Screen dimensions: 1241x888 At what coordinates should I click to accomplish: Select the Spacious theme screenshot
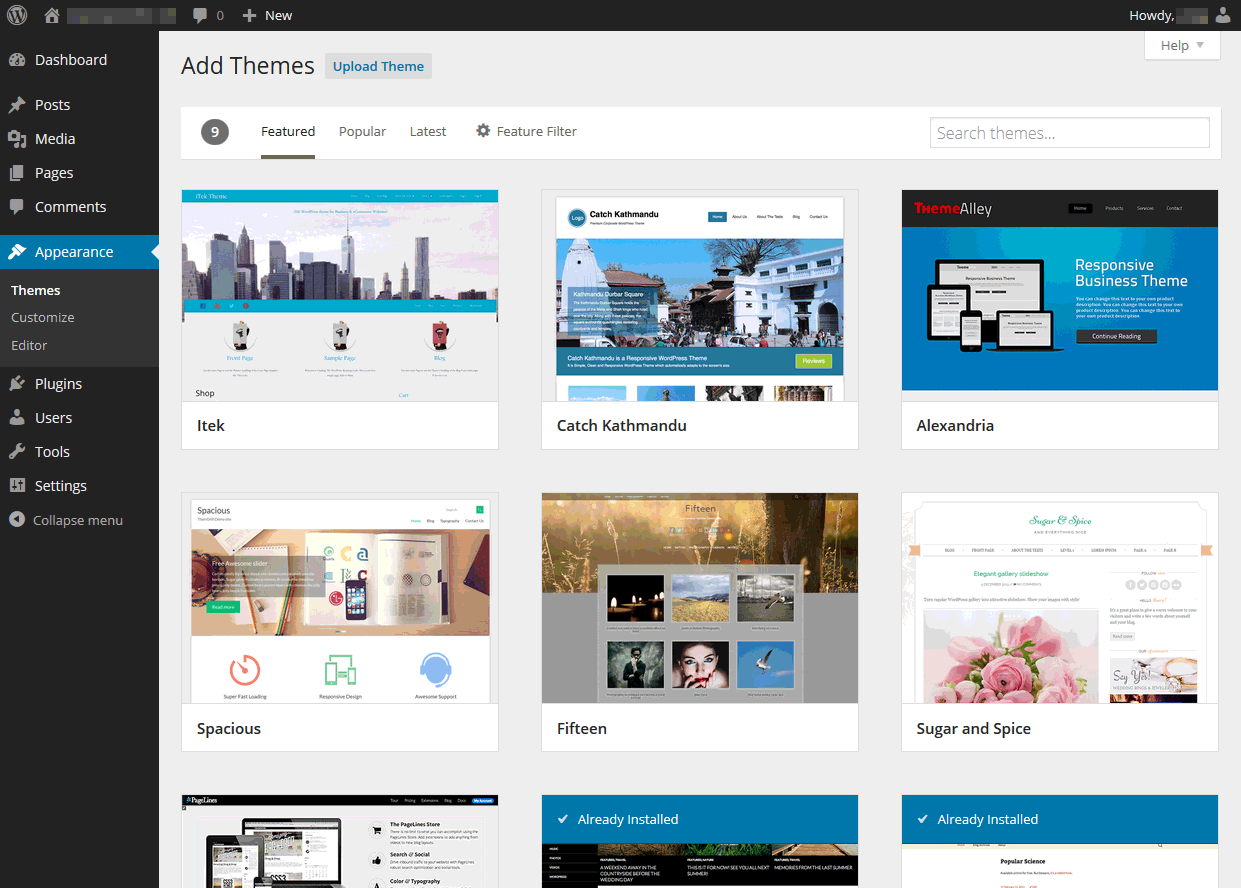(x=340, y=598)
